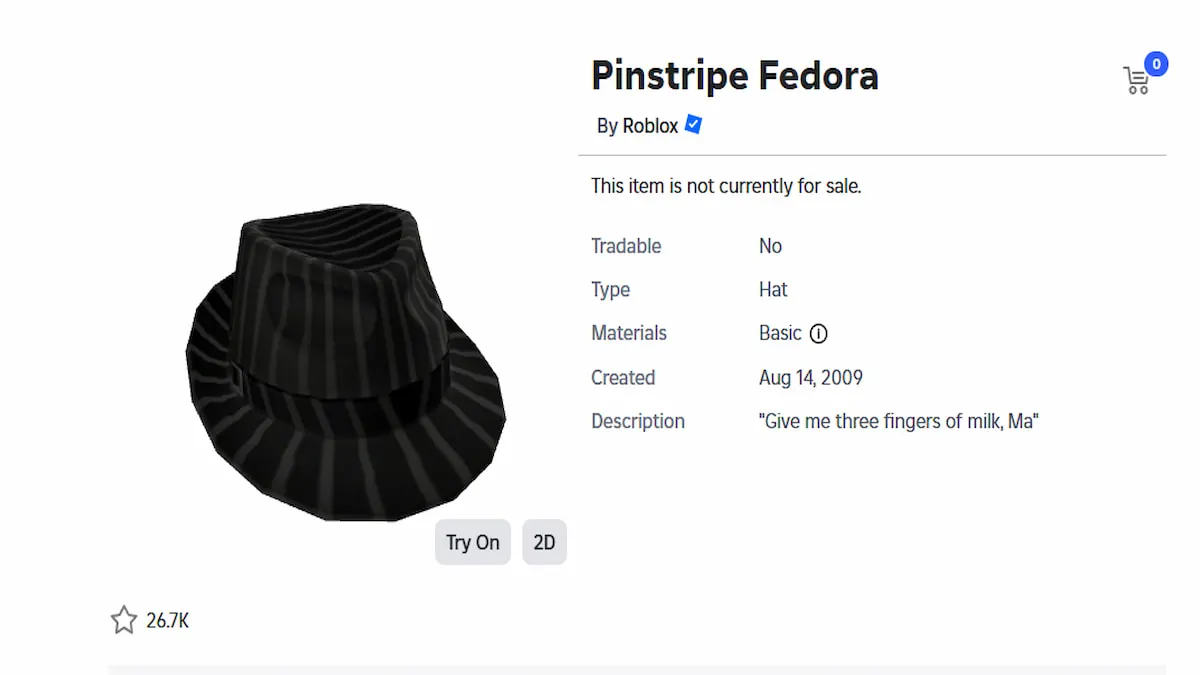Screen dimensions: 1200x675
Task: Click the Pinstripe Fedora title
Action: [x=735, y=75]
